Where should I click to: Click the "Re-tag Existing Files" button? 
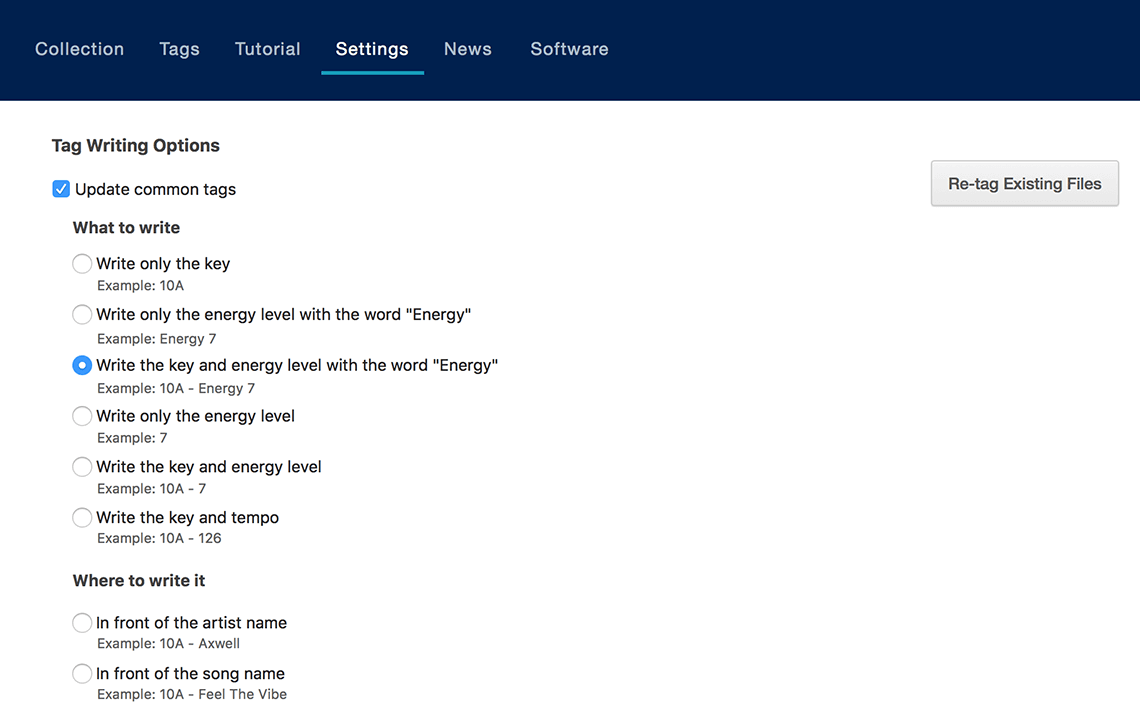point(1024,183)
